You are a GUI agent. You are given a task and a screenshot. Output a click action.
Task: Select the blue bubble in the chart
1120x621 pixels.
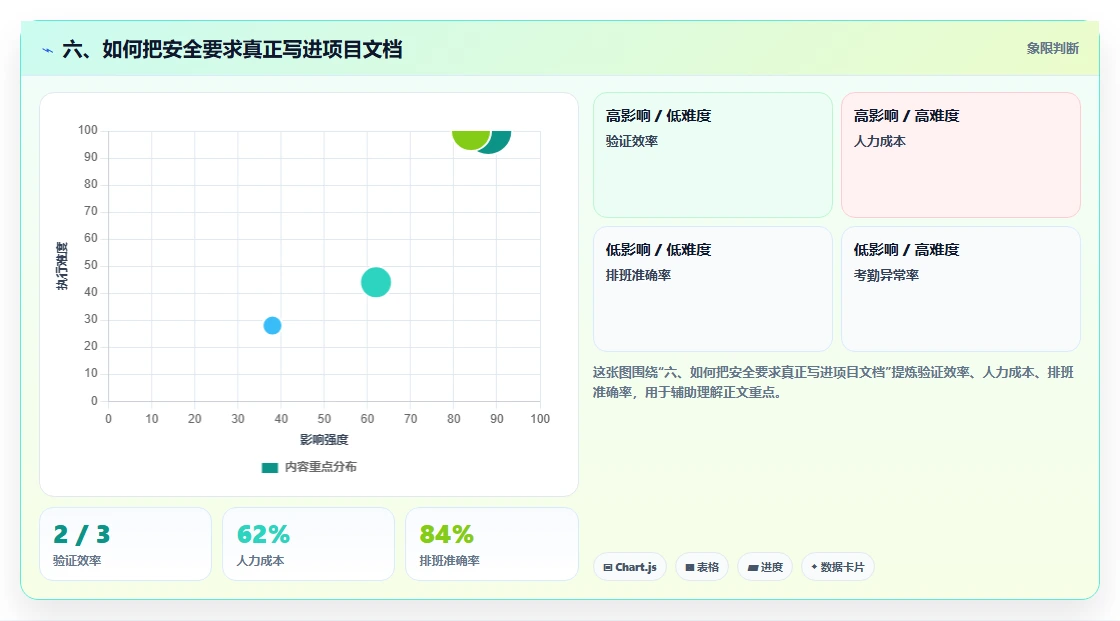(272, 326)
